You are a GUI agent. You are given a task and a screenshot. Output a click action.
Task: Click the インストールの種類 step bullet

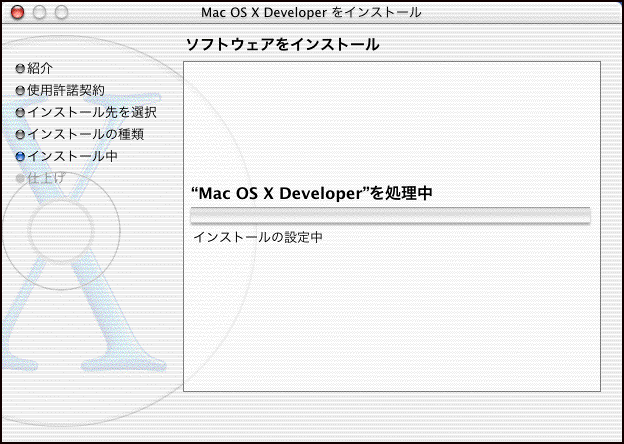coord(20,134)
